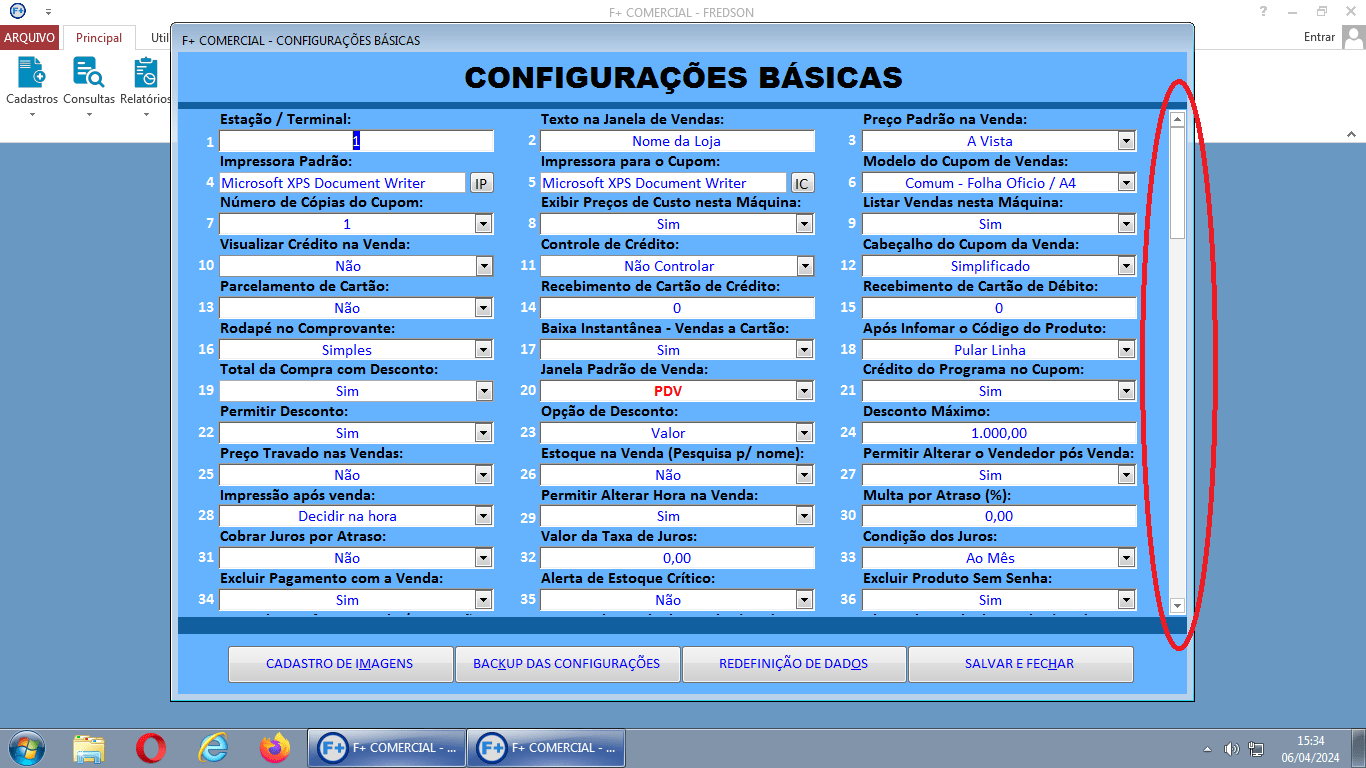Click settings panel scrollbar down arrow

[x=1177, y=605]
